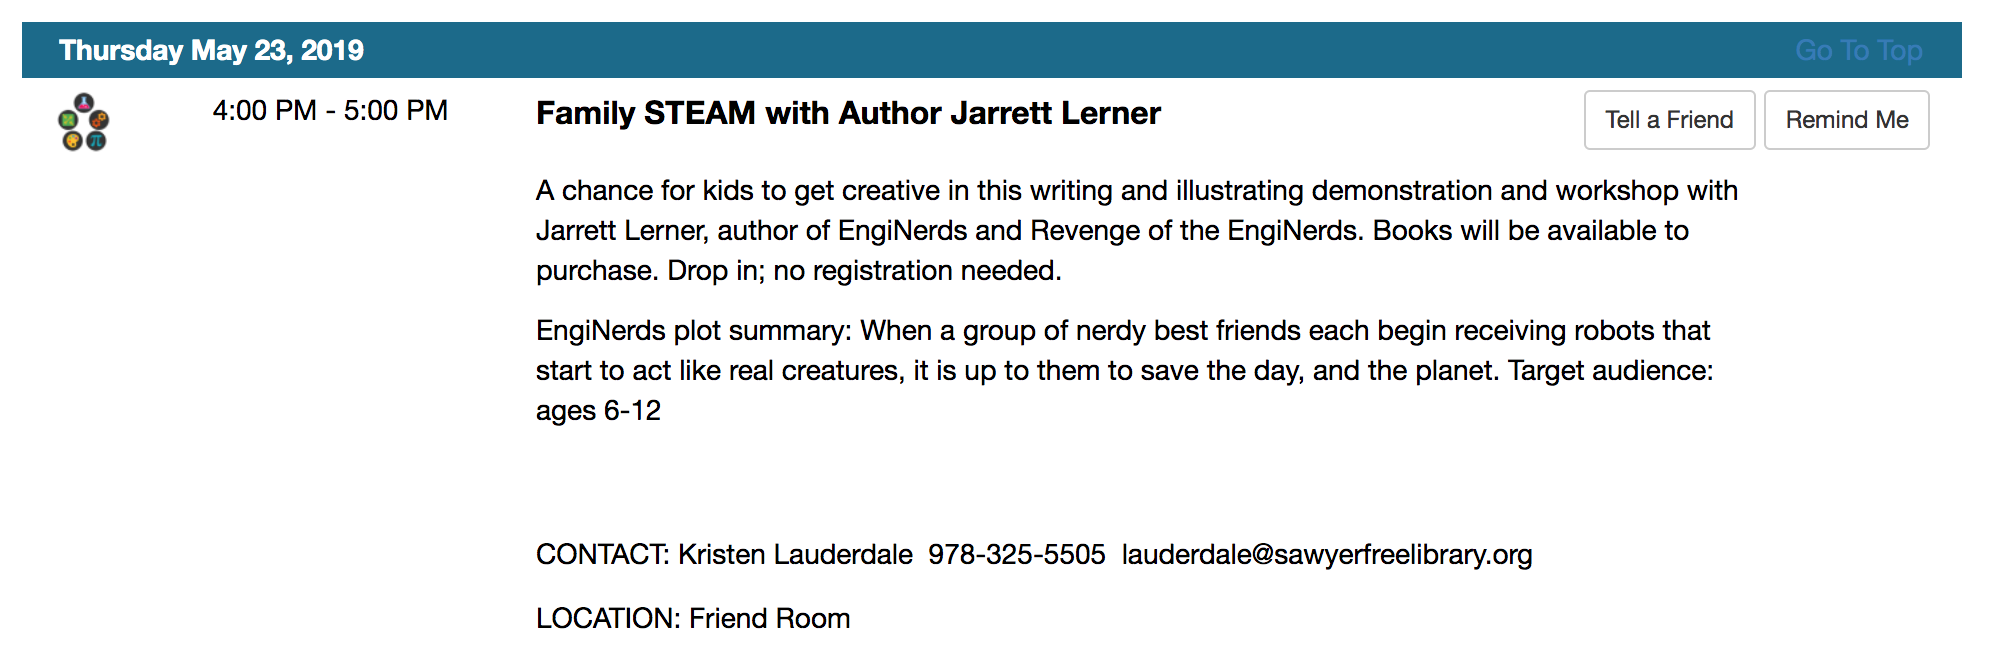Click the 4:00 PM - 5:00 PM time
This screenshot has width=1992, height=670.
pyautogui.click(x=330, y=110)
